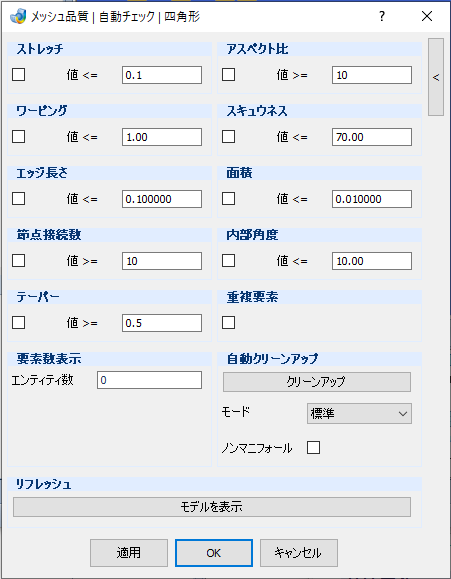
Task: Click the モデルを表示 button
Action: [x=212, y=507]
